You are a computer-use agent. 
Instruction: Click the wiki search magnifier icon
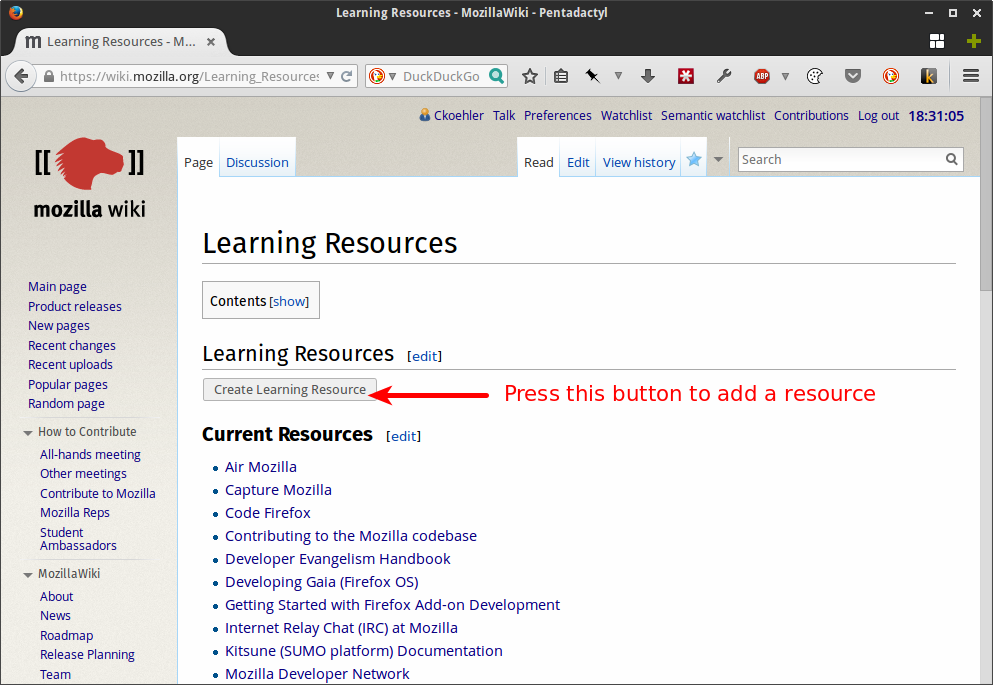(x=952, y=160)
